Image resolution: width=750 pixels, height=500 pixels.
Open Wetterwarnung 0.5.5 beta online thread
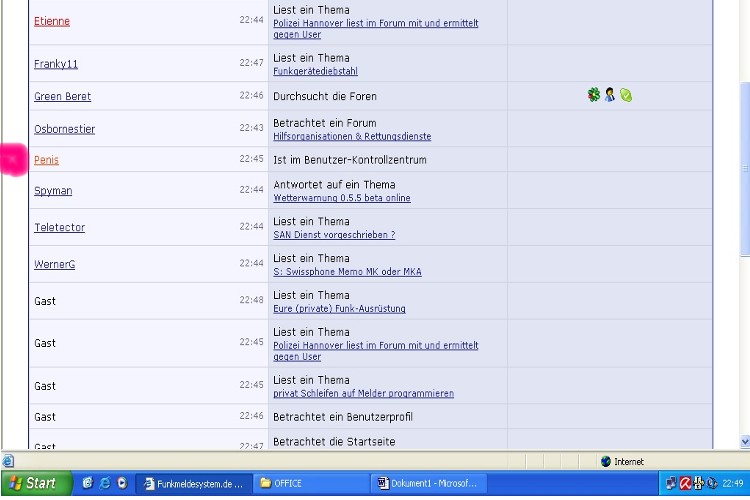pos(341,198)
